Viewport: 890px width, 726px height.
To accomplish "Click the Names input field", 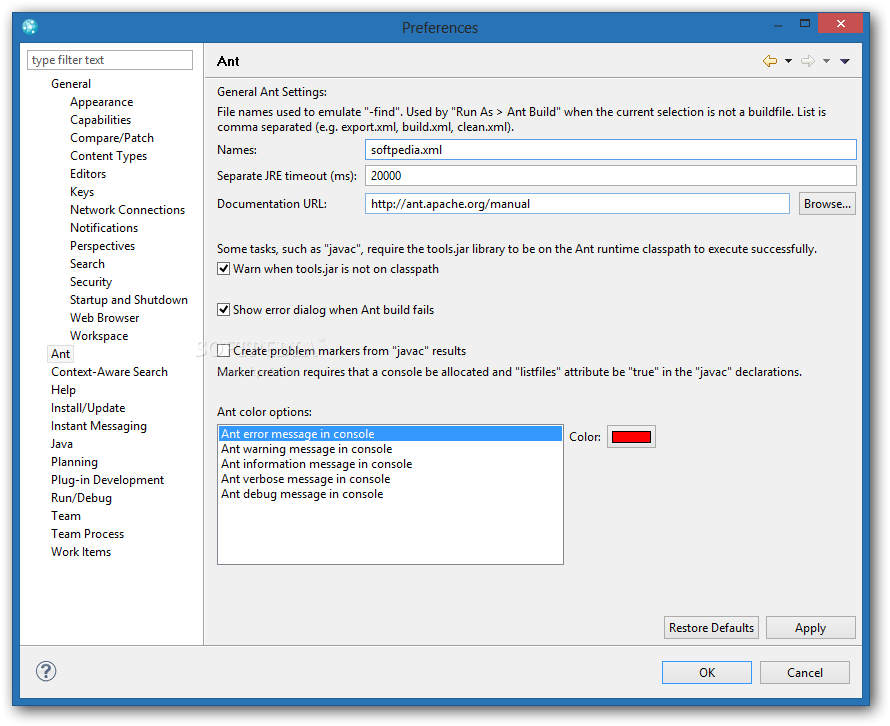I will pyautogui.click(x=611, y=150).
